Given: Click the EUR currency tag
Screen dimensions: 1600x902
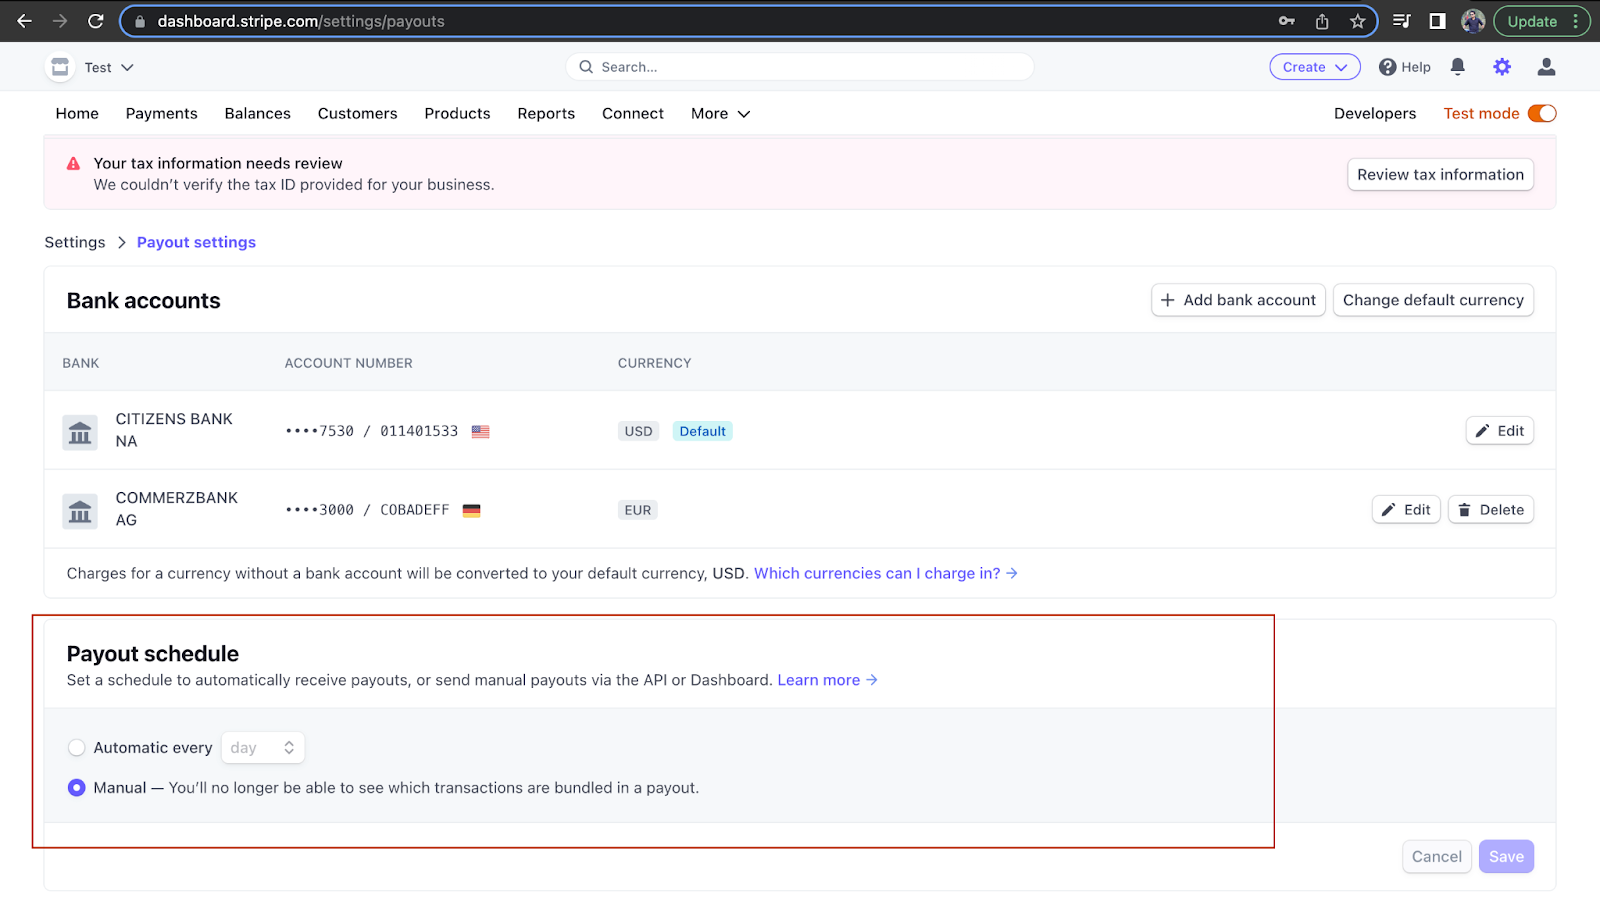Looking at the screenshot, I should [638, 510].
